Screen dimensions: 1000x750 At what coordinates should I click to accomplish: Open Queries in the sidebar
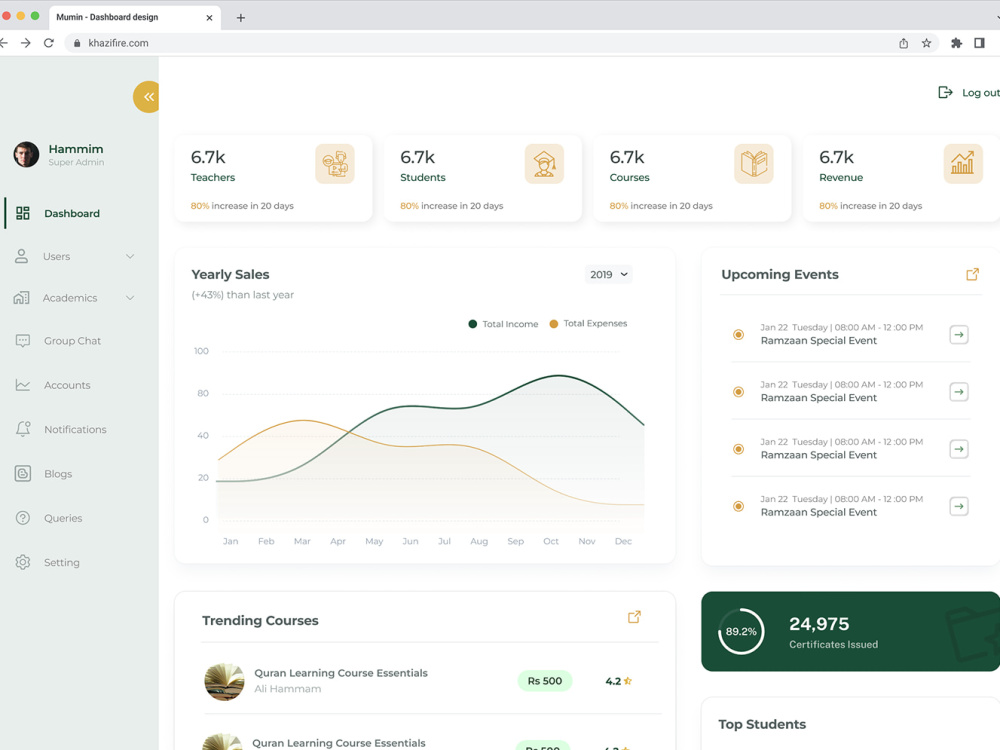tap(62, 518)
